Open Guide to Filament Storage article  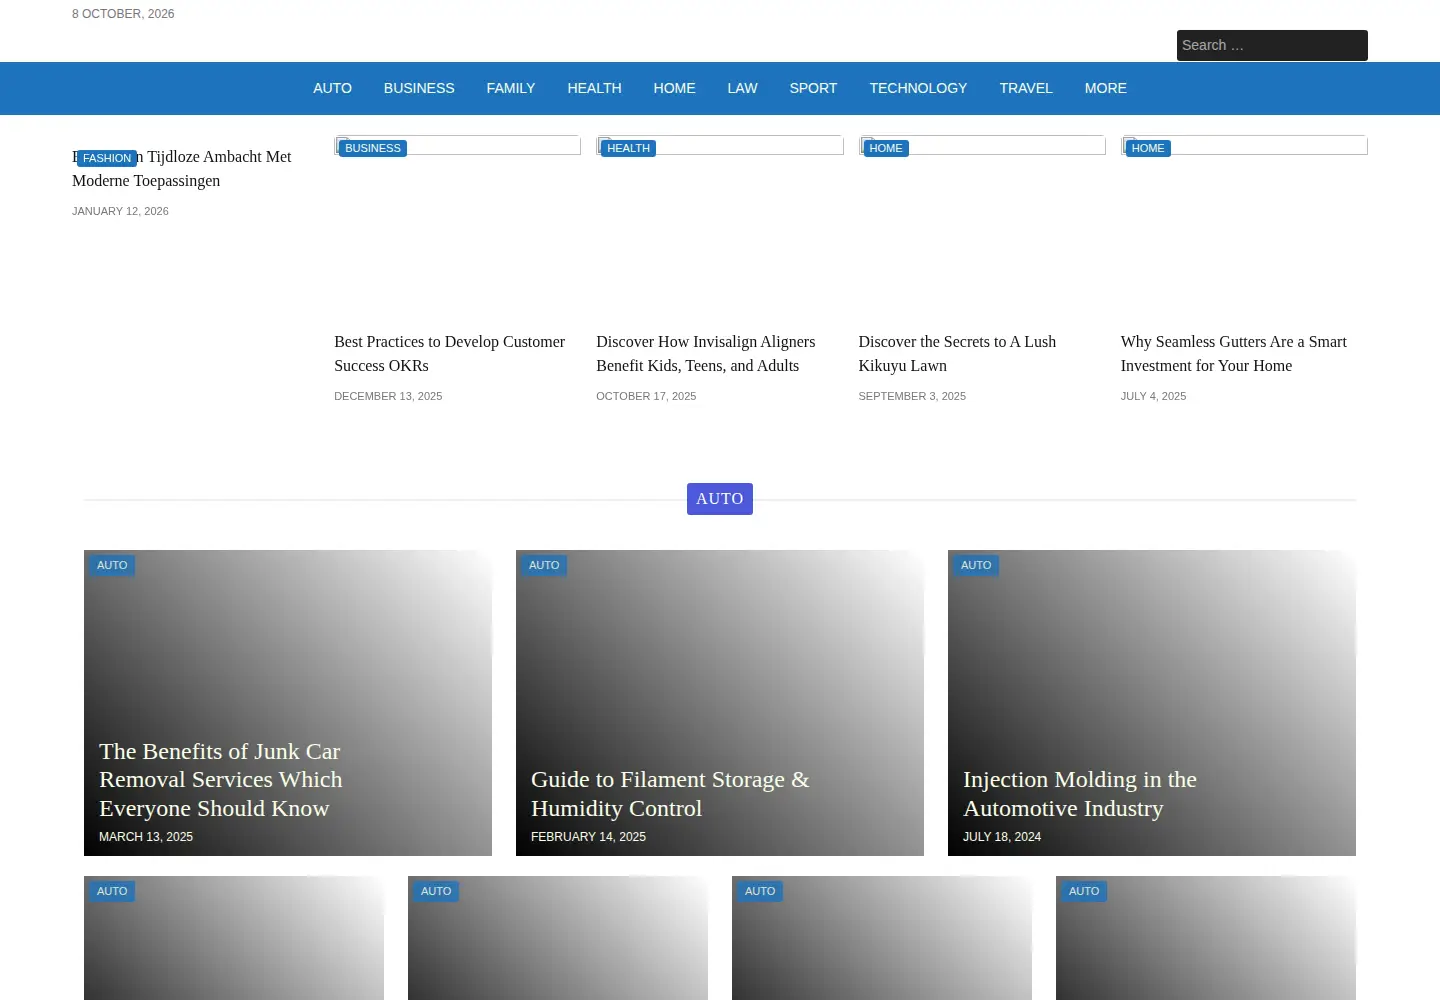coord(670,794)
